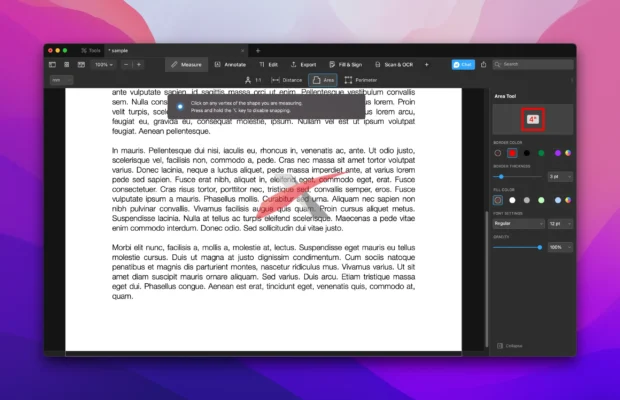Pick the black border color
Viewport: 620px width, 400px height.
pos(527,153)
